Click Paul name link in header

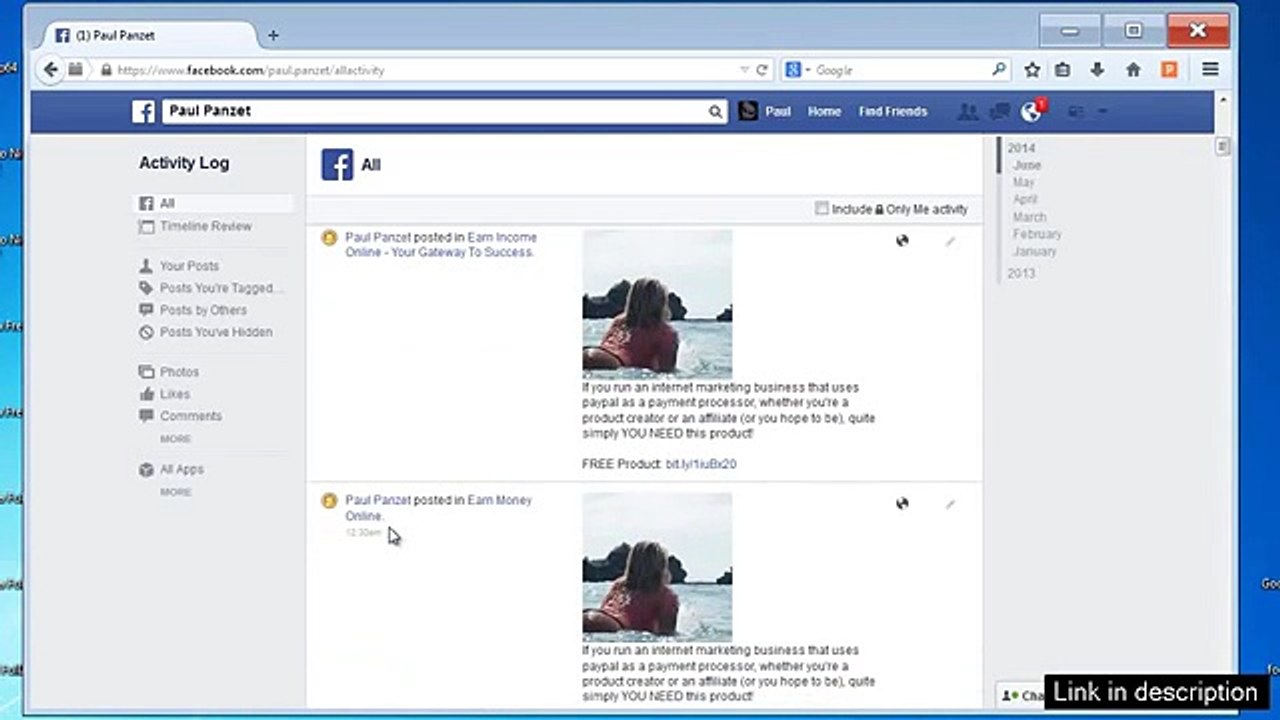click(x=778, y=112)
